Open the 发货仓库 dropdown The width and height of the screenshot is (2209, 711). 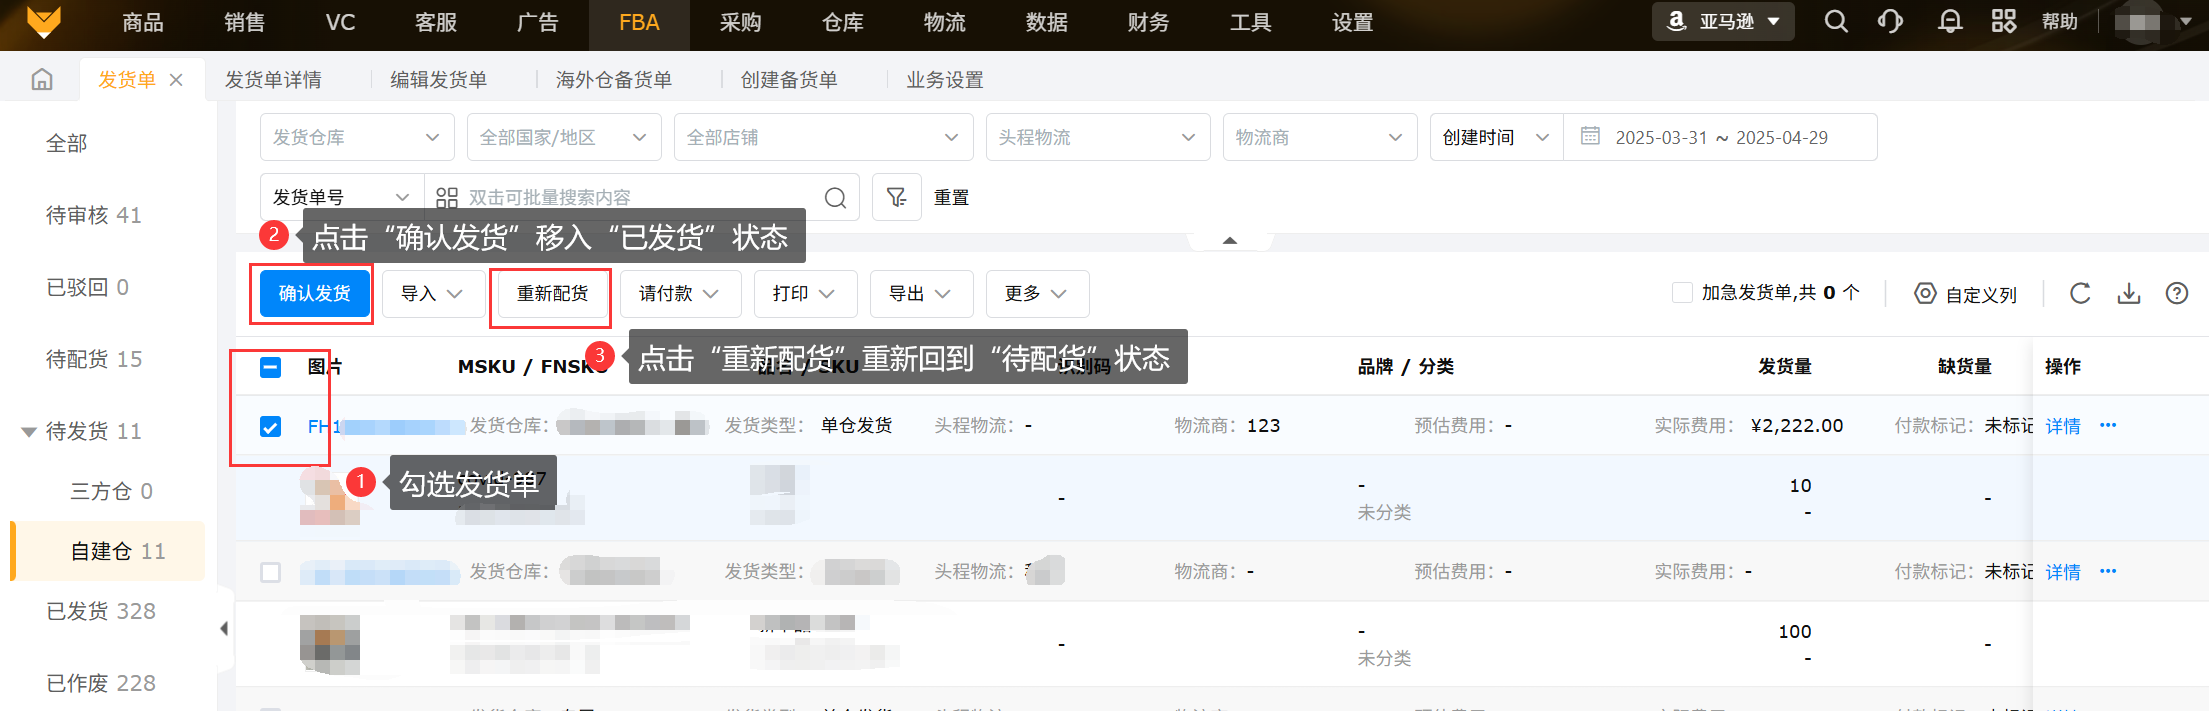(357, 137)
